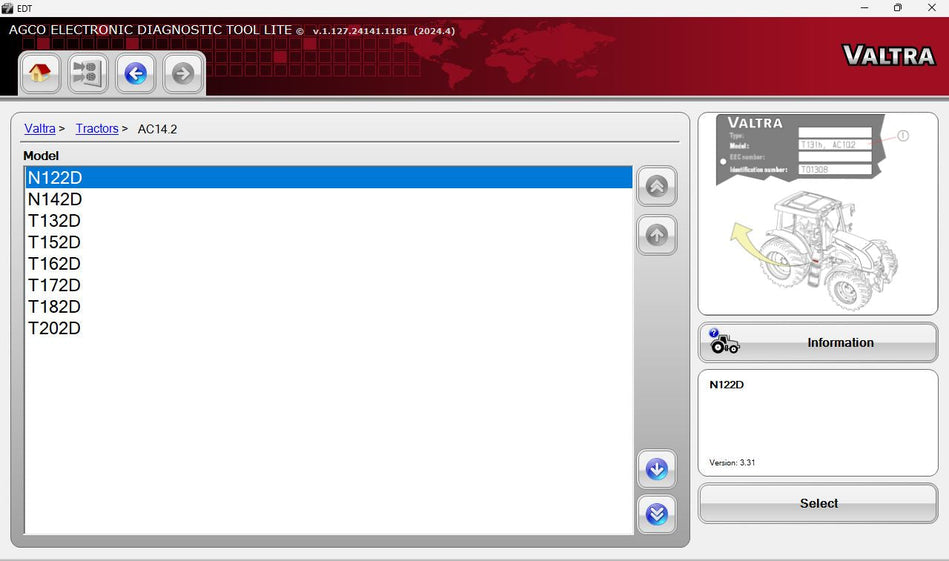
Task: Select model N122D in list
Action: (55, 178)
